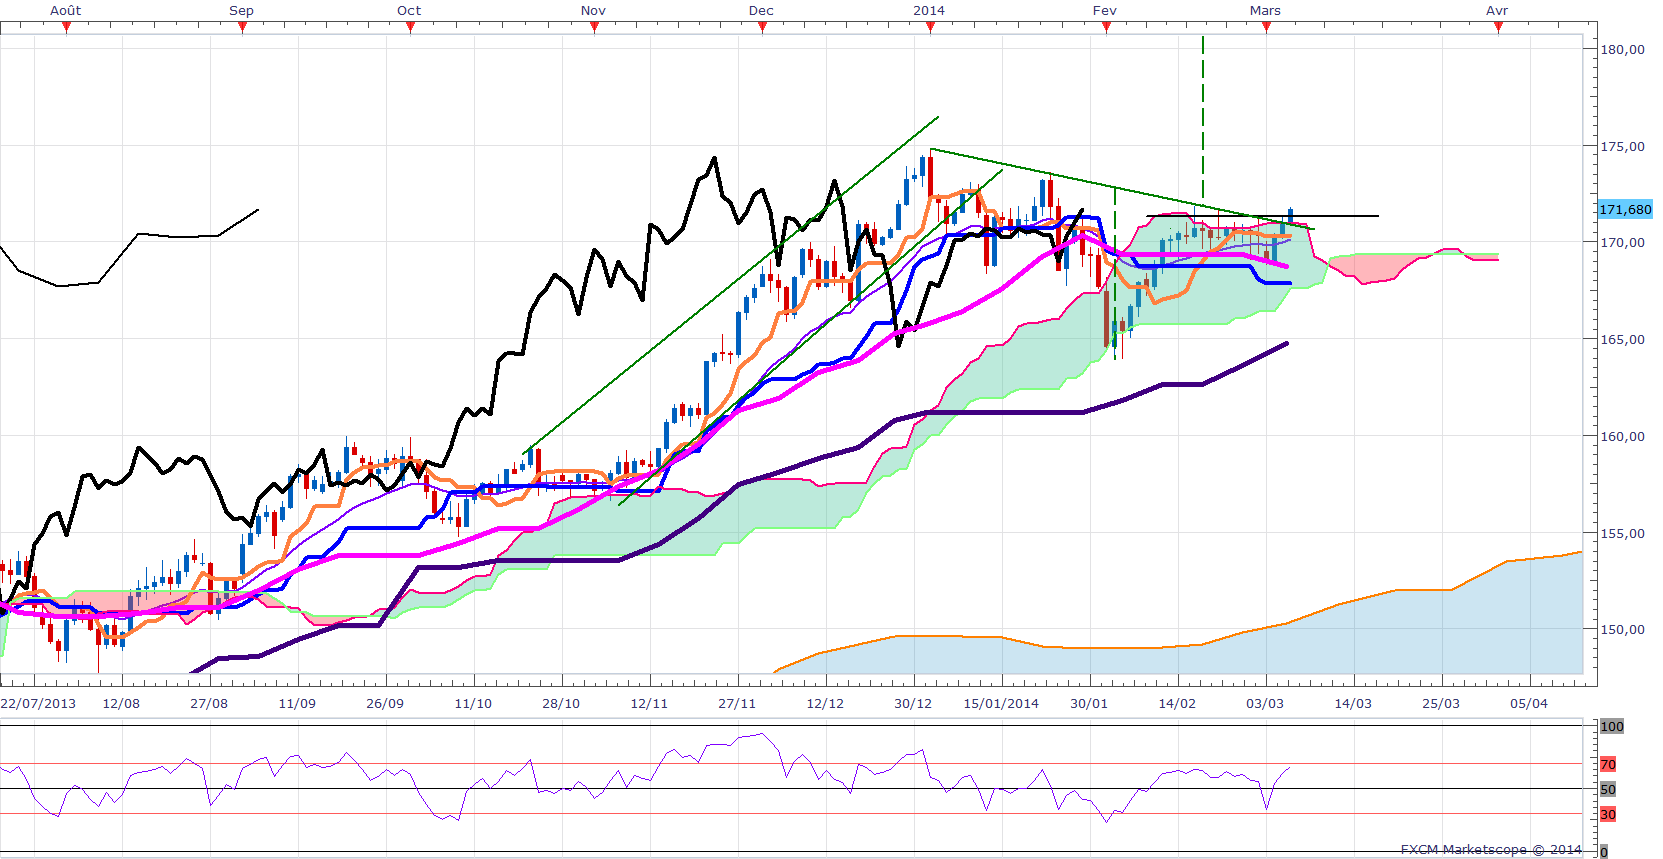Image resolution: width=1663 pixels, height=859 pixels.
Task: Select the 15/01/2014 date label
Action: pyautogui.click(x=1001, y=703)
